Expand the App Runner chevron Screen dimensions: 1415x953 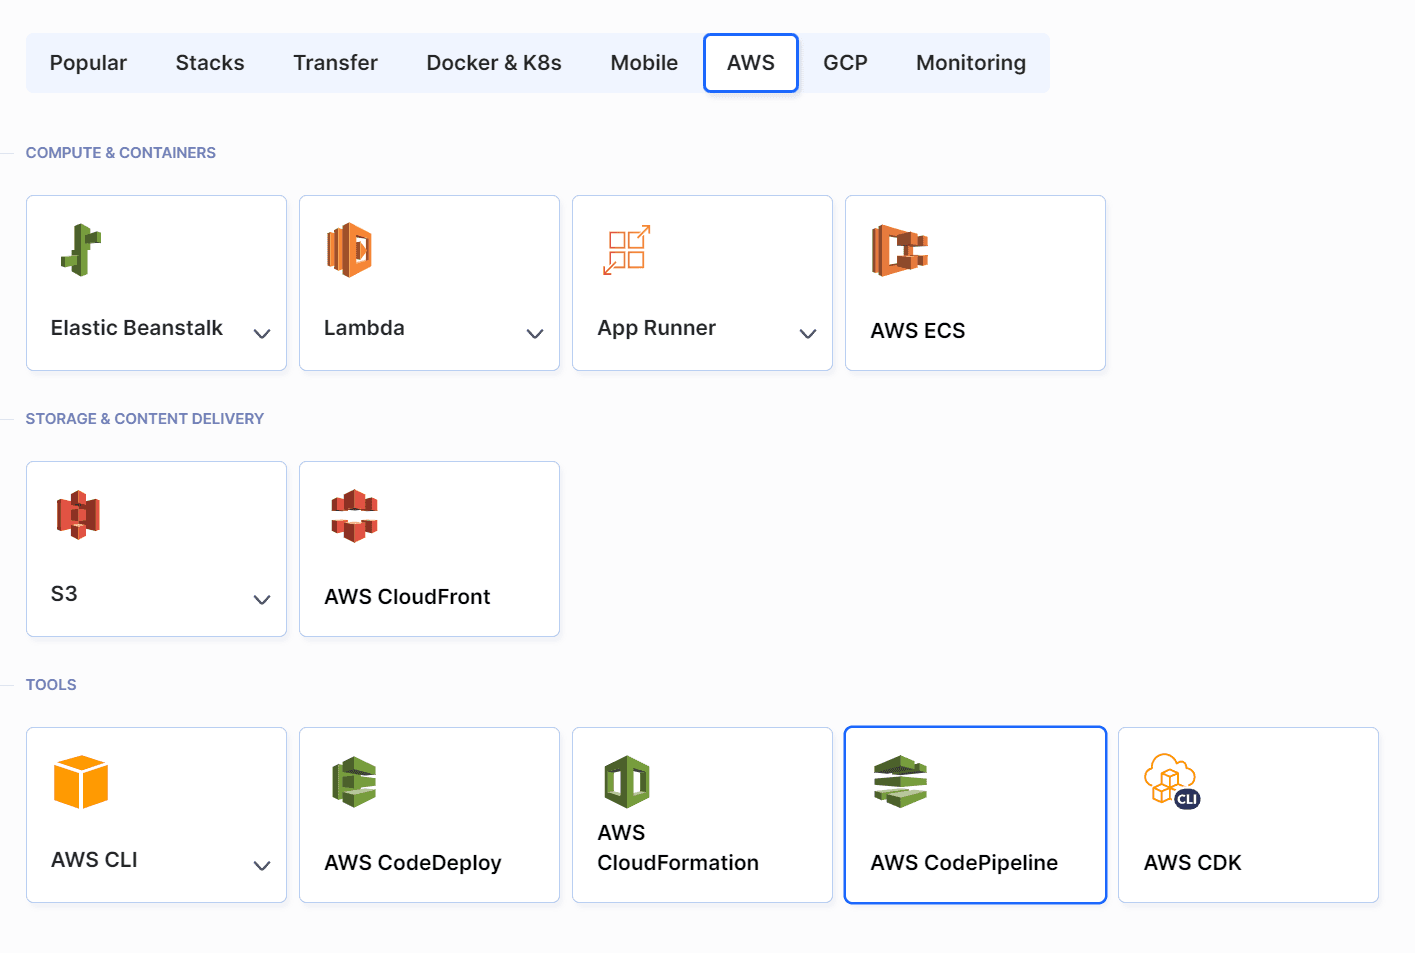[808, 333]
